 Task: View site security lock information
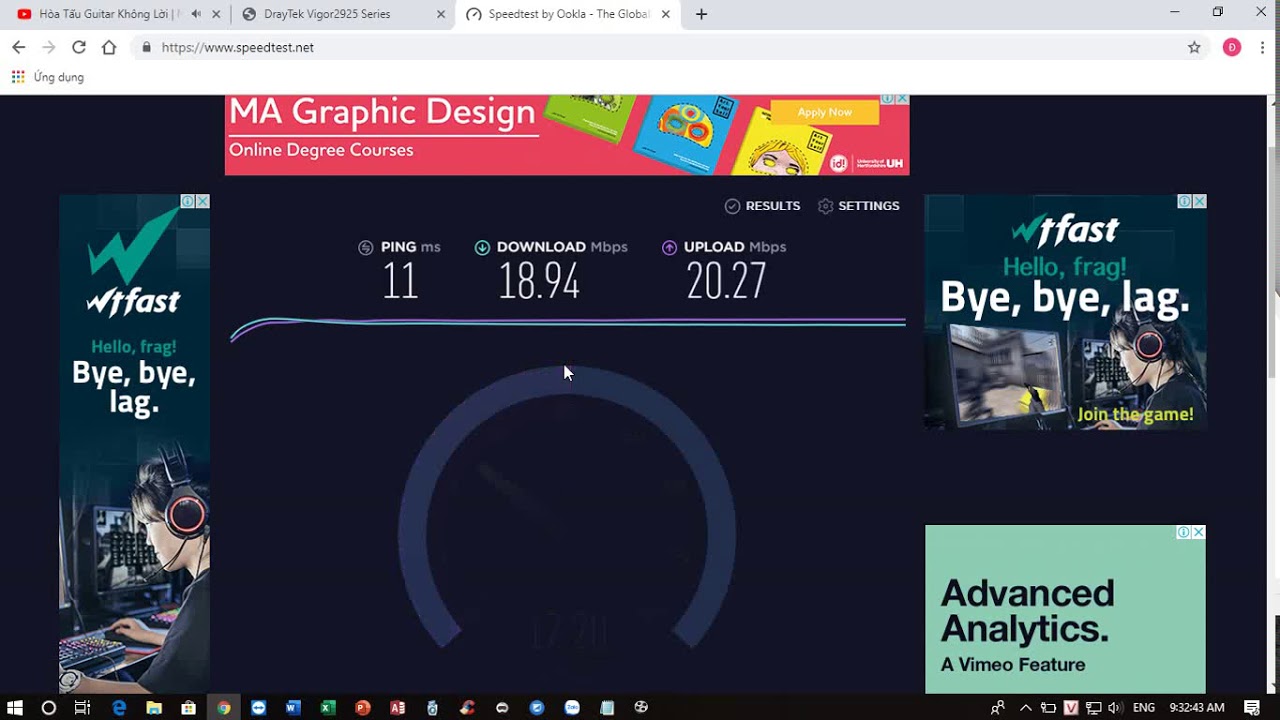[147, 47]
